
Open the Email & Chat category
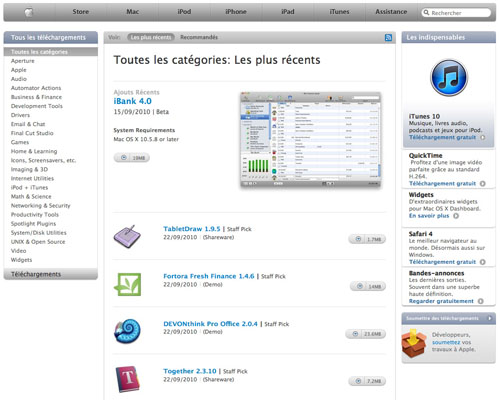click(28, 124)
